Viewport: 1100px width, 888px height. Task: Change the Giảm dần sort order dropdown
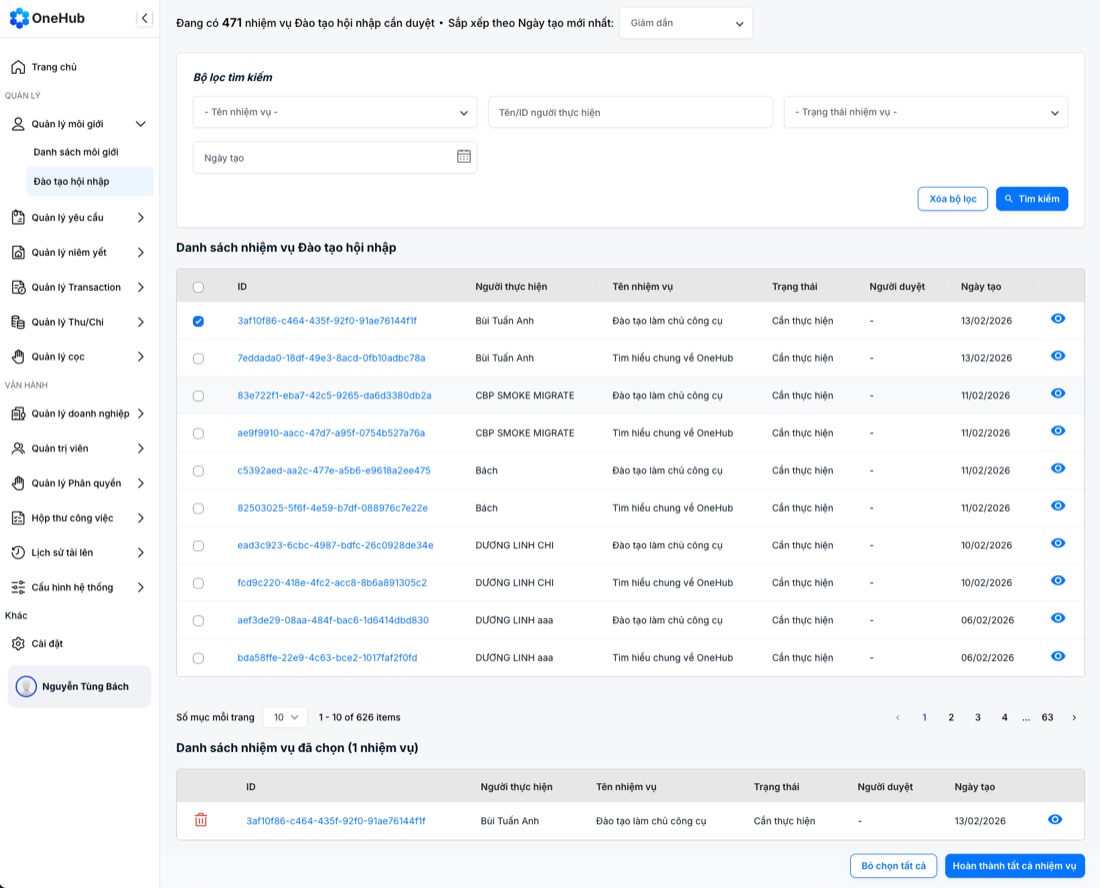[x=686, y=23]
